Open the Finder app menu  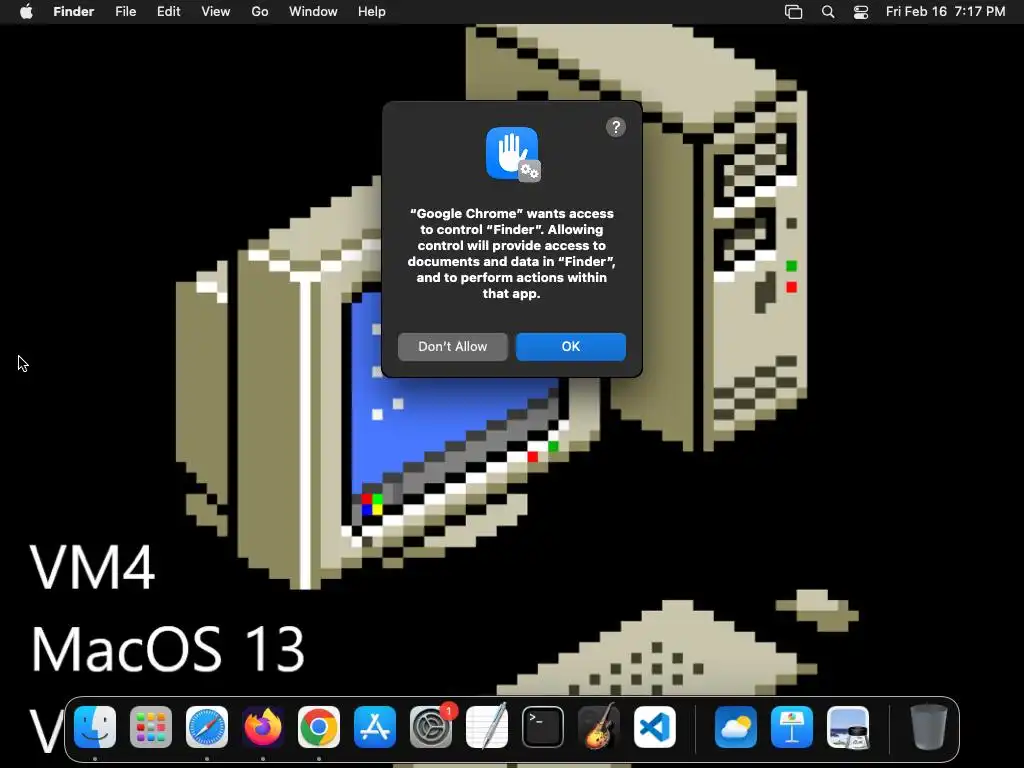74,12
